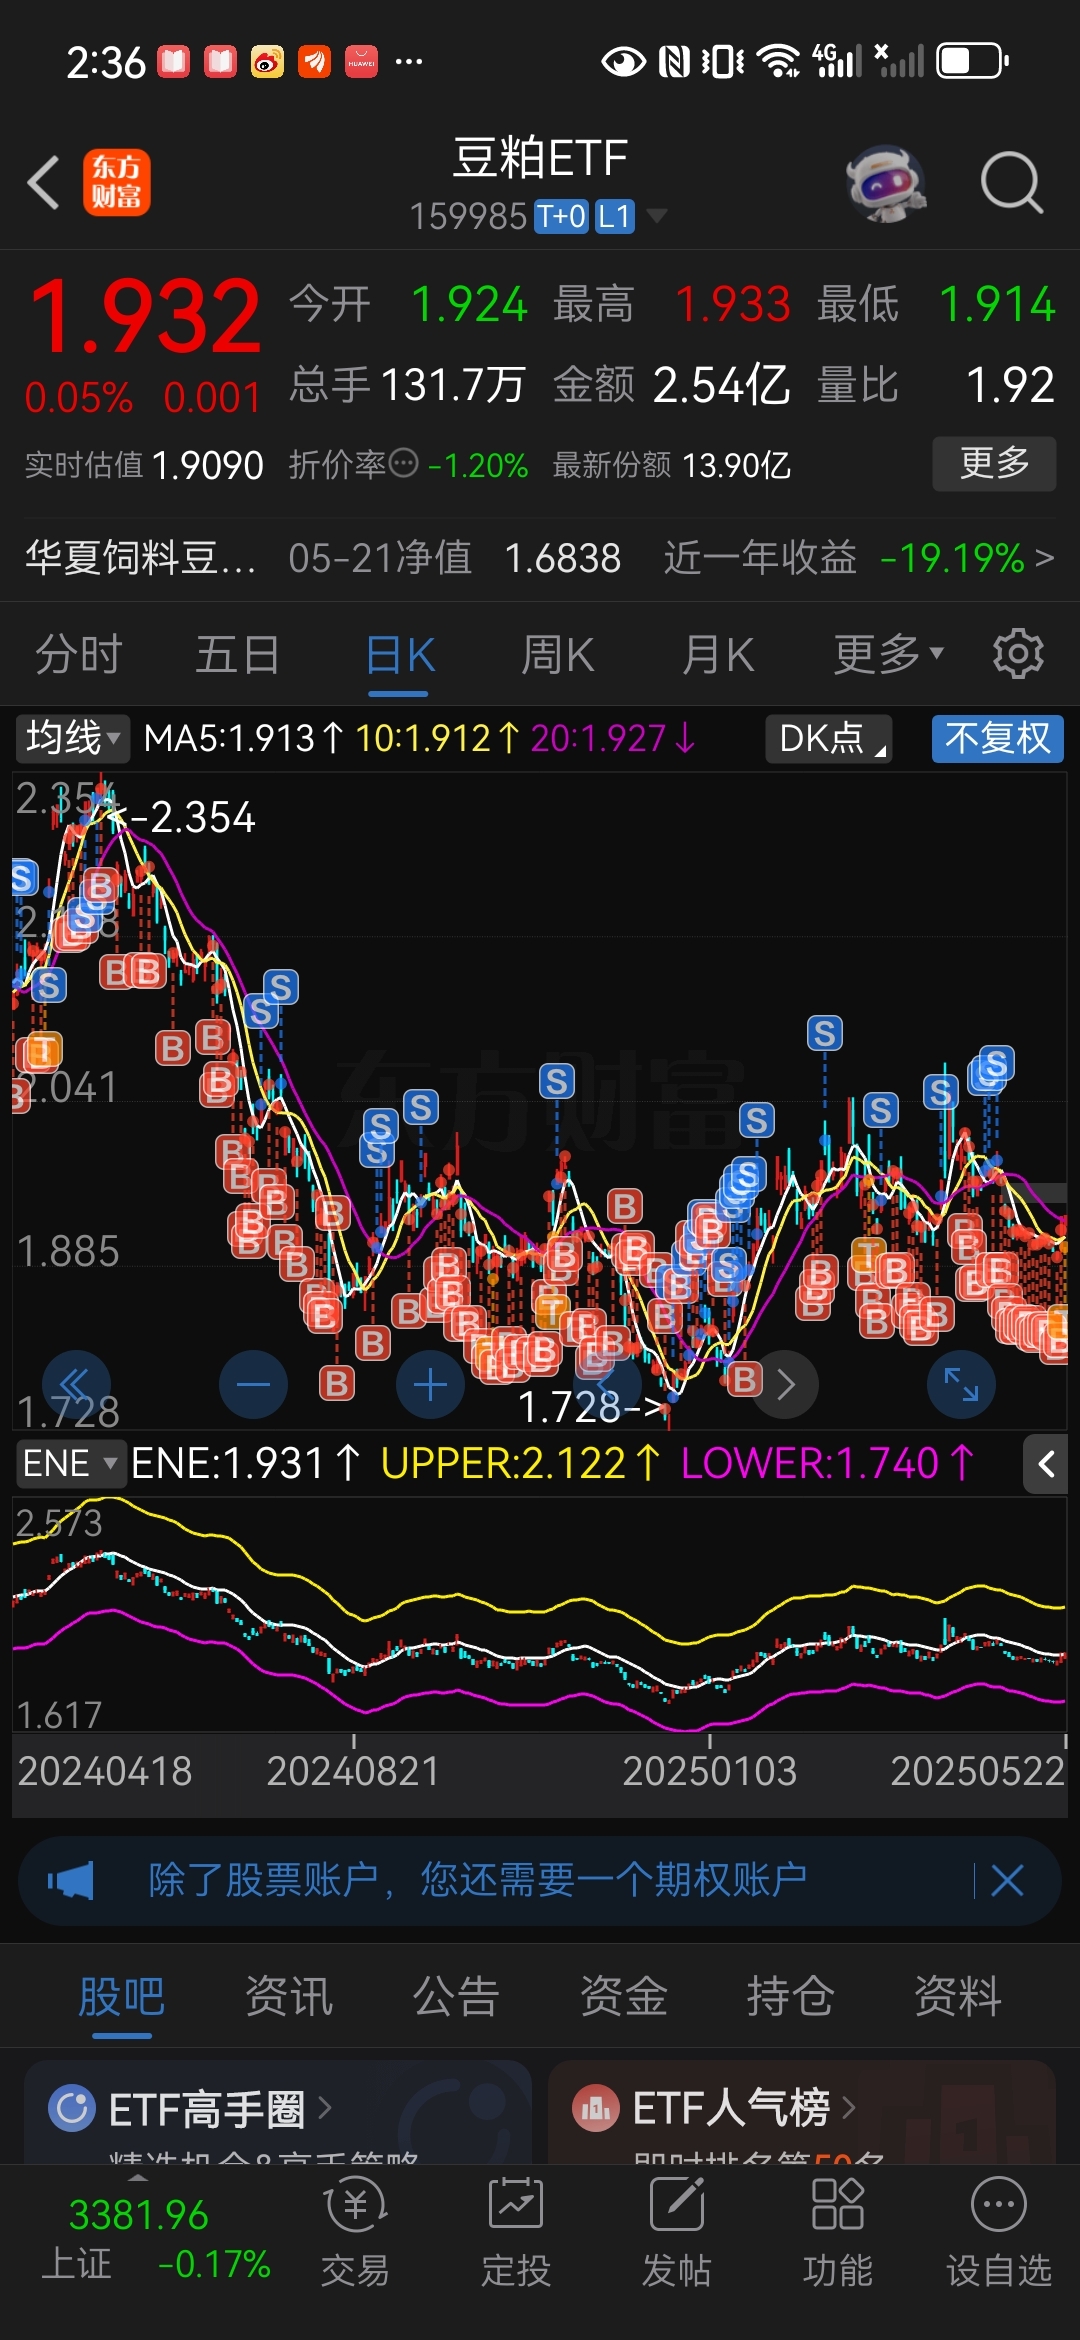Switch to the 资讯 tab
Image resolution: width=1080 pixels, height=2340 pixels.
point(289,1997)
